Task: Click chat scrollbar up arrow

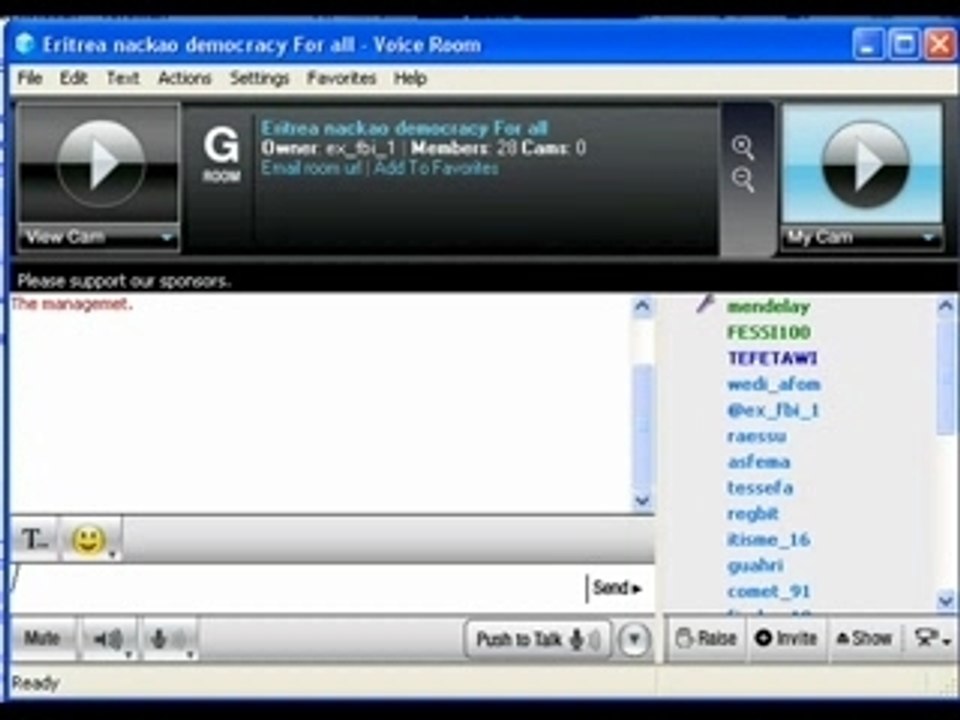Action: [642, 306]
